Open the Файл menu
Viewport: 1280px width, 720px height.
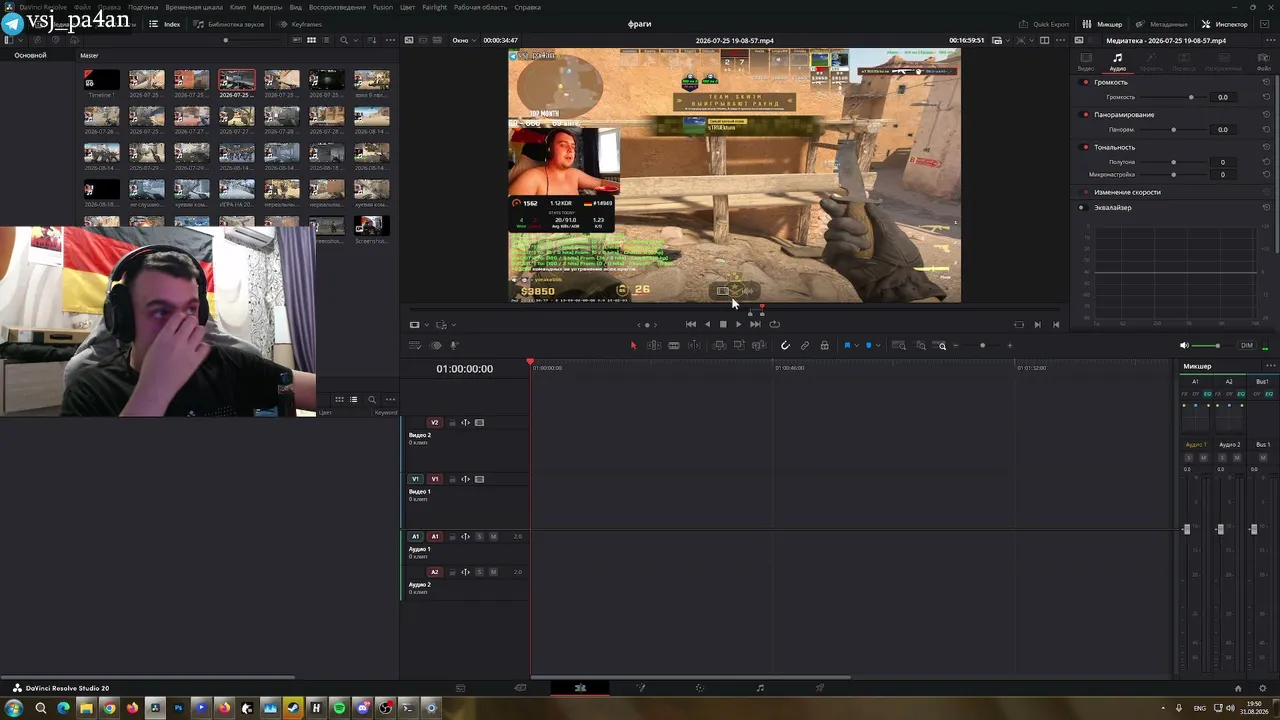click(82, 7)
